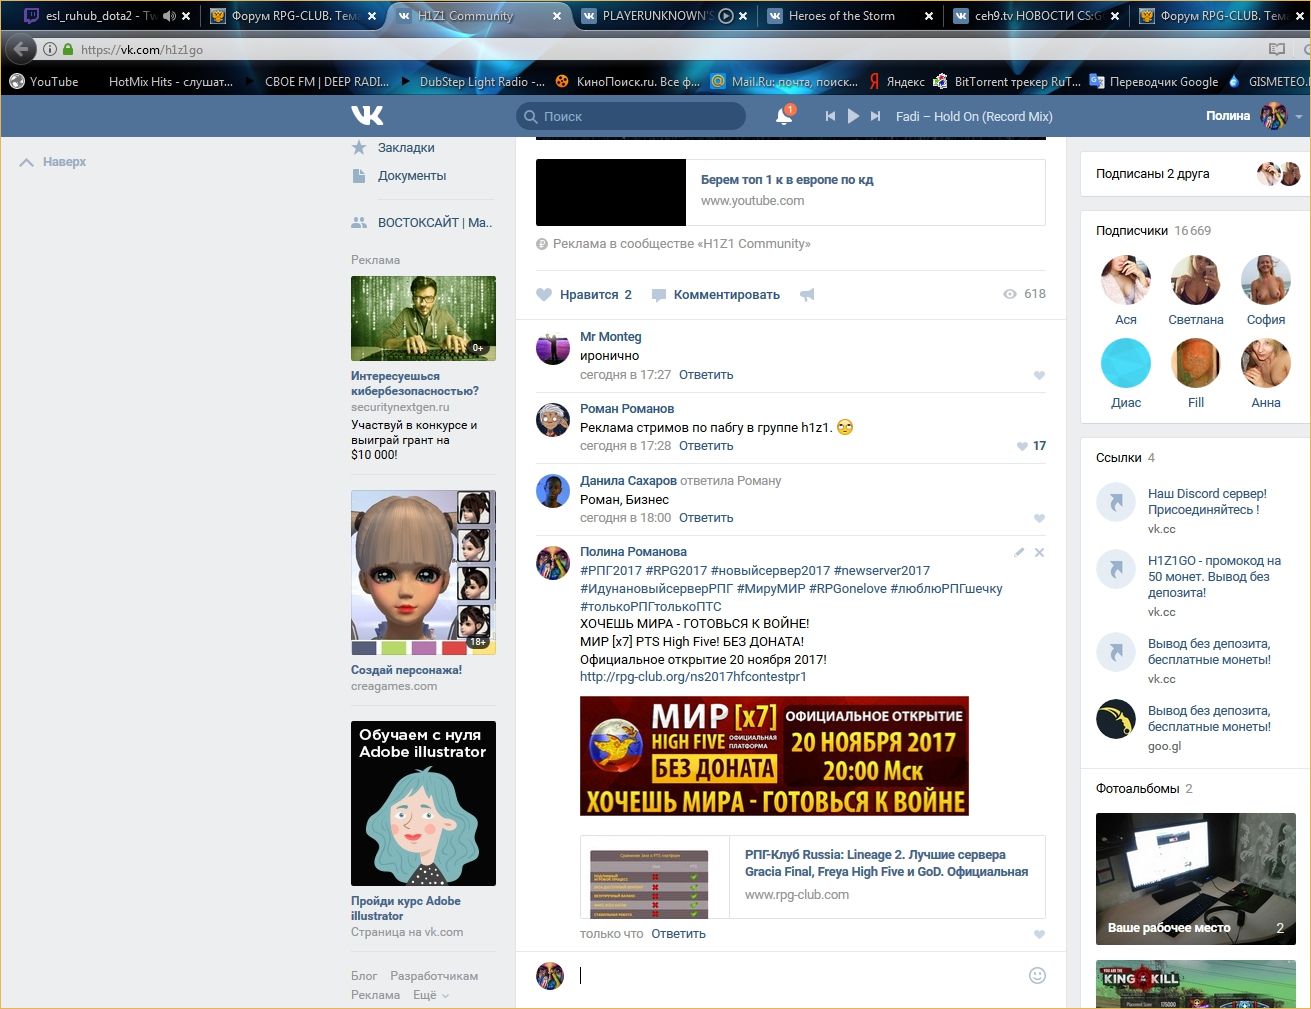1311x1009 pixels.
Task: Open the МИР x7 banner image
Action: (774, 756)
